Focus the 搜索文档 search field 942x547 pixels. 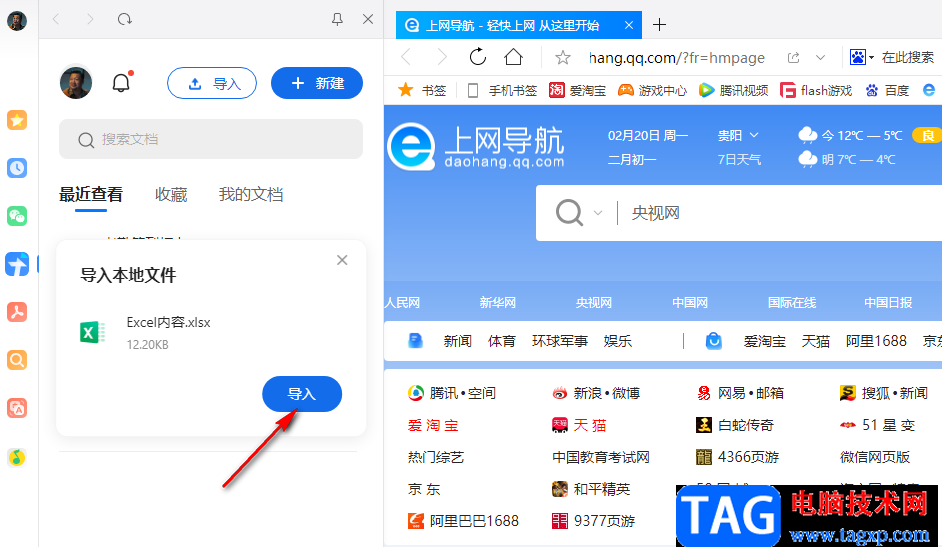[211, 139]
